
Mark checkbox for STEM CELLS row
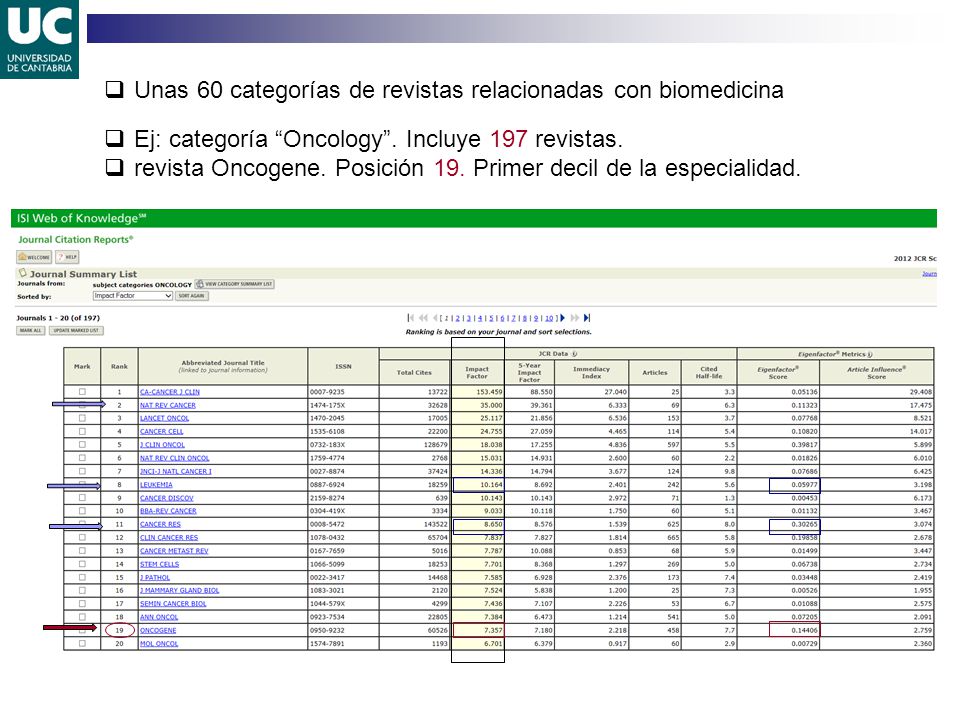pos(82,564)
